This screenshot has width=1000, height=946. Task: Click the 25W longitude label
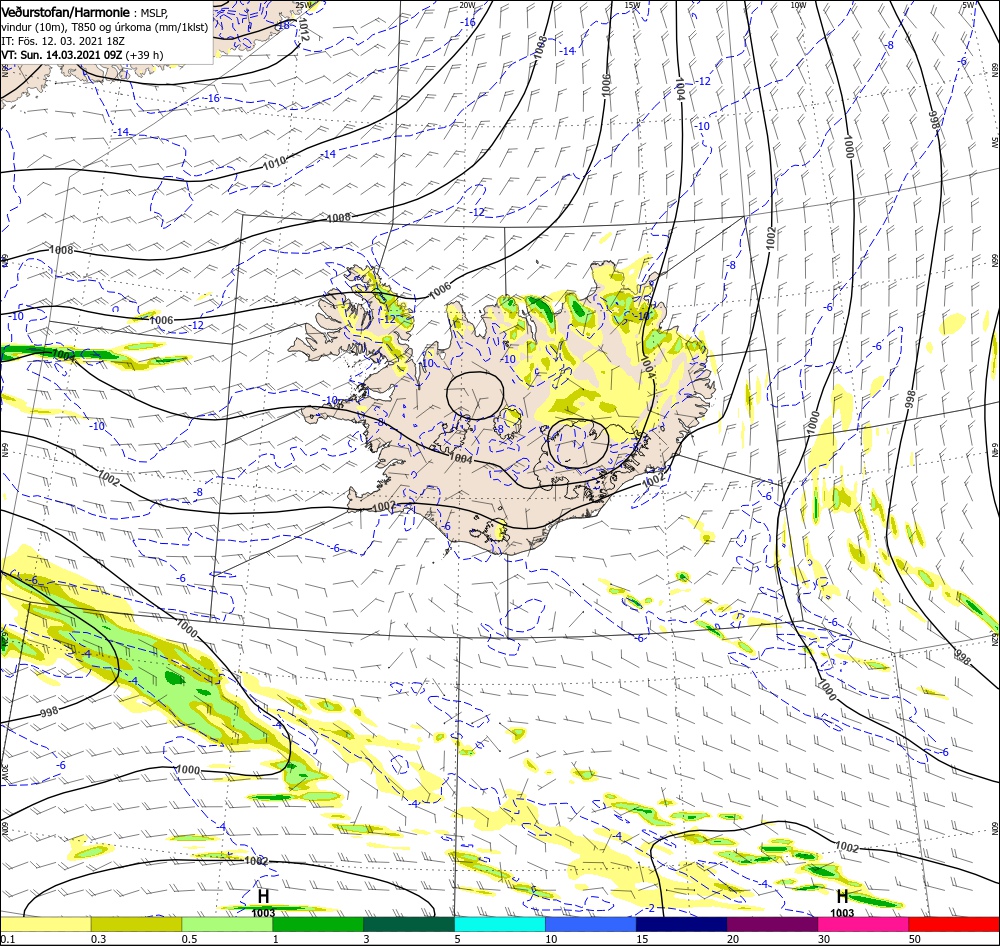304,5
